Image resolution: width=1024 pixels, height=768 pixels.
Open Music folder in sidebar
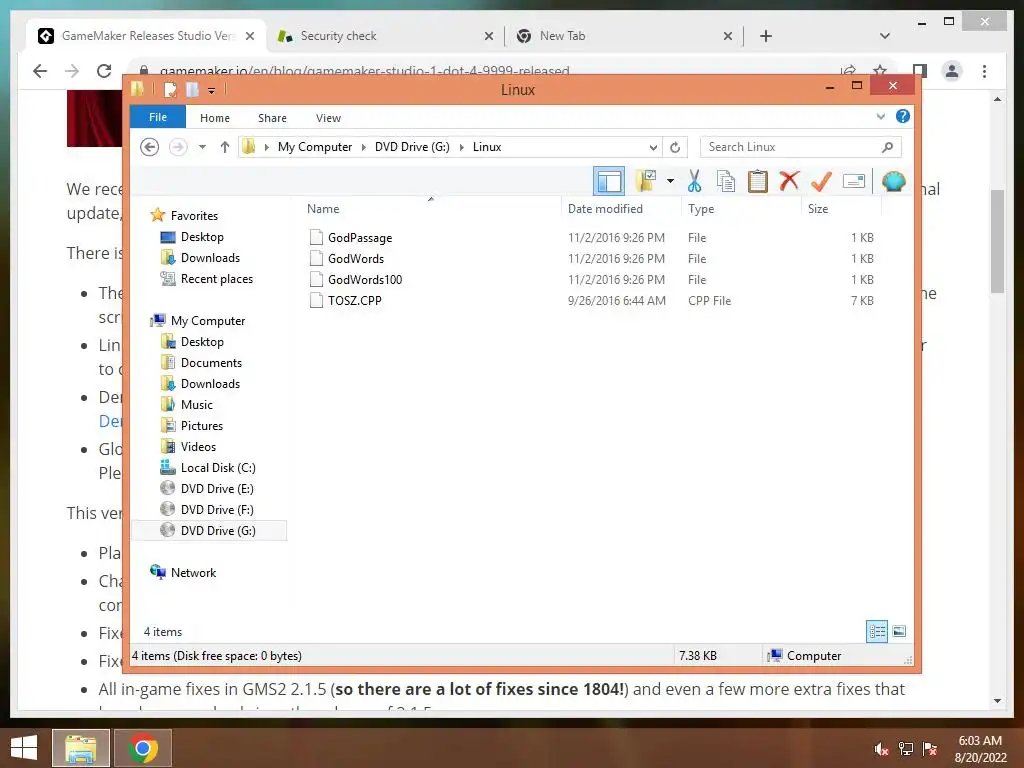tap(197, 405)
